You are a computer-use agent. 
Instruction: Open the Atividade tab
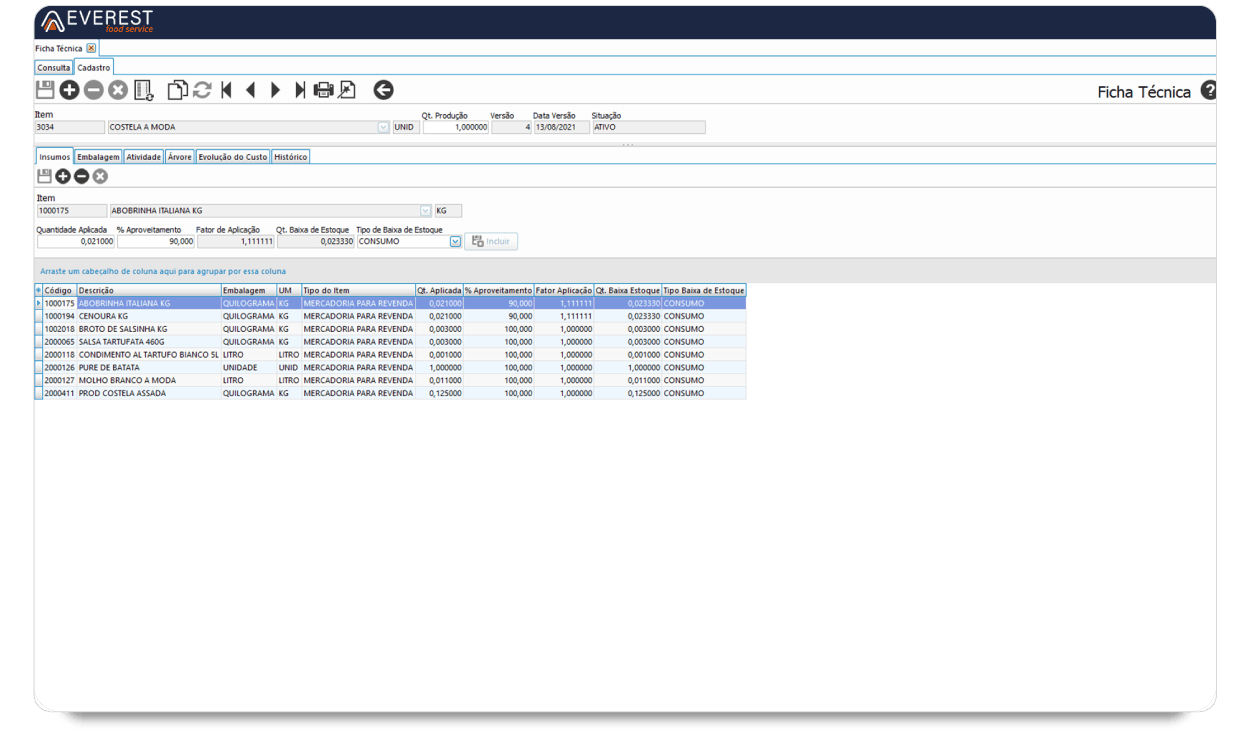[x=144, y=157]
